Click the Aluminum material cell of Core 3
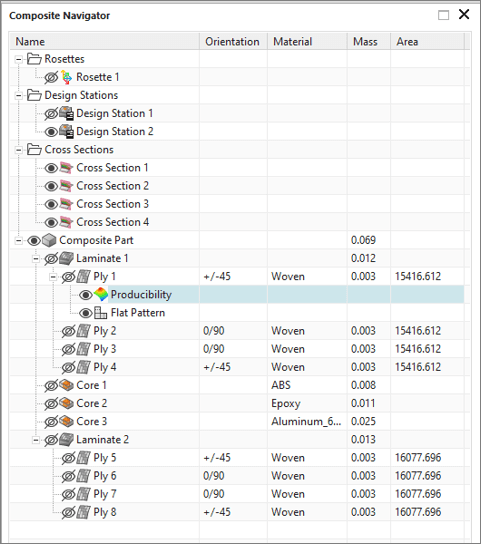 (306, 422)
